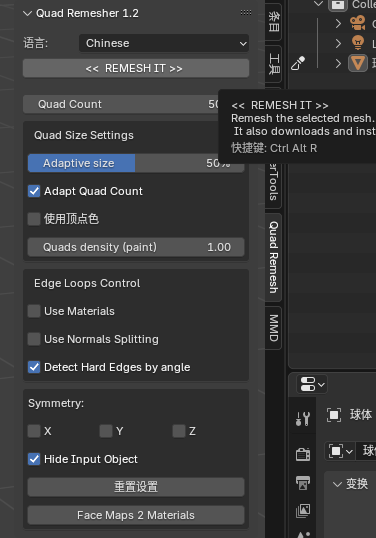This screenshot has height=538, width=376.
Task: Enable X symmetry checkbox
Action: coord(34,431)
